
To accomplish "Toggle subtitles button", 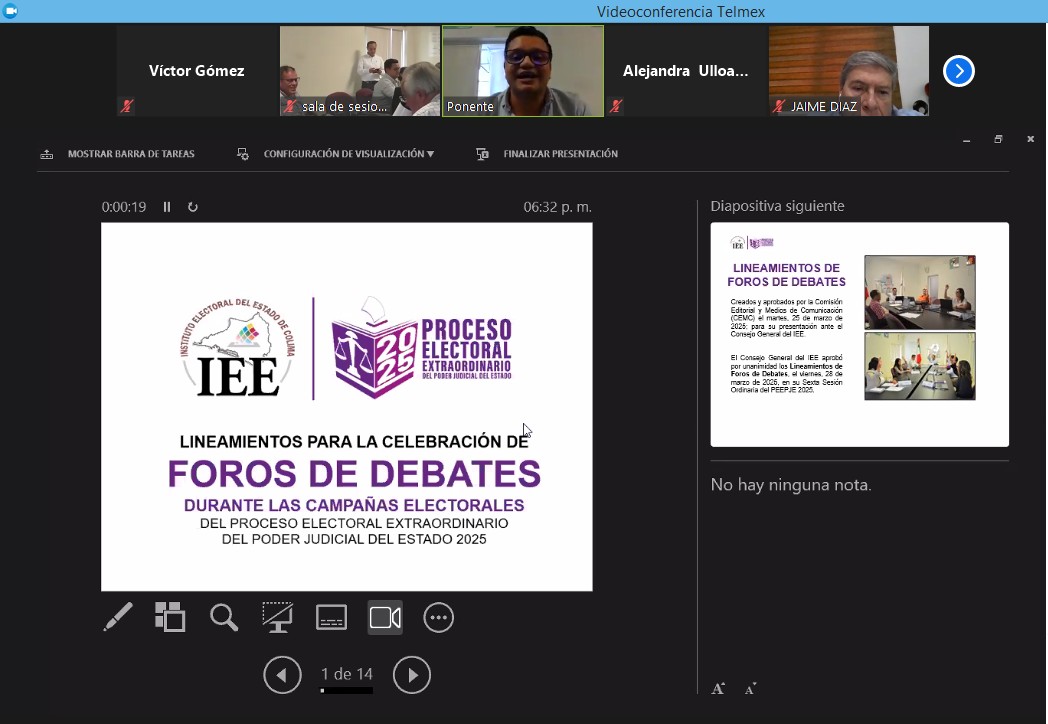I will (x=332, y=617).
